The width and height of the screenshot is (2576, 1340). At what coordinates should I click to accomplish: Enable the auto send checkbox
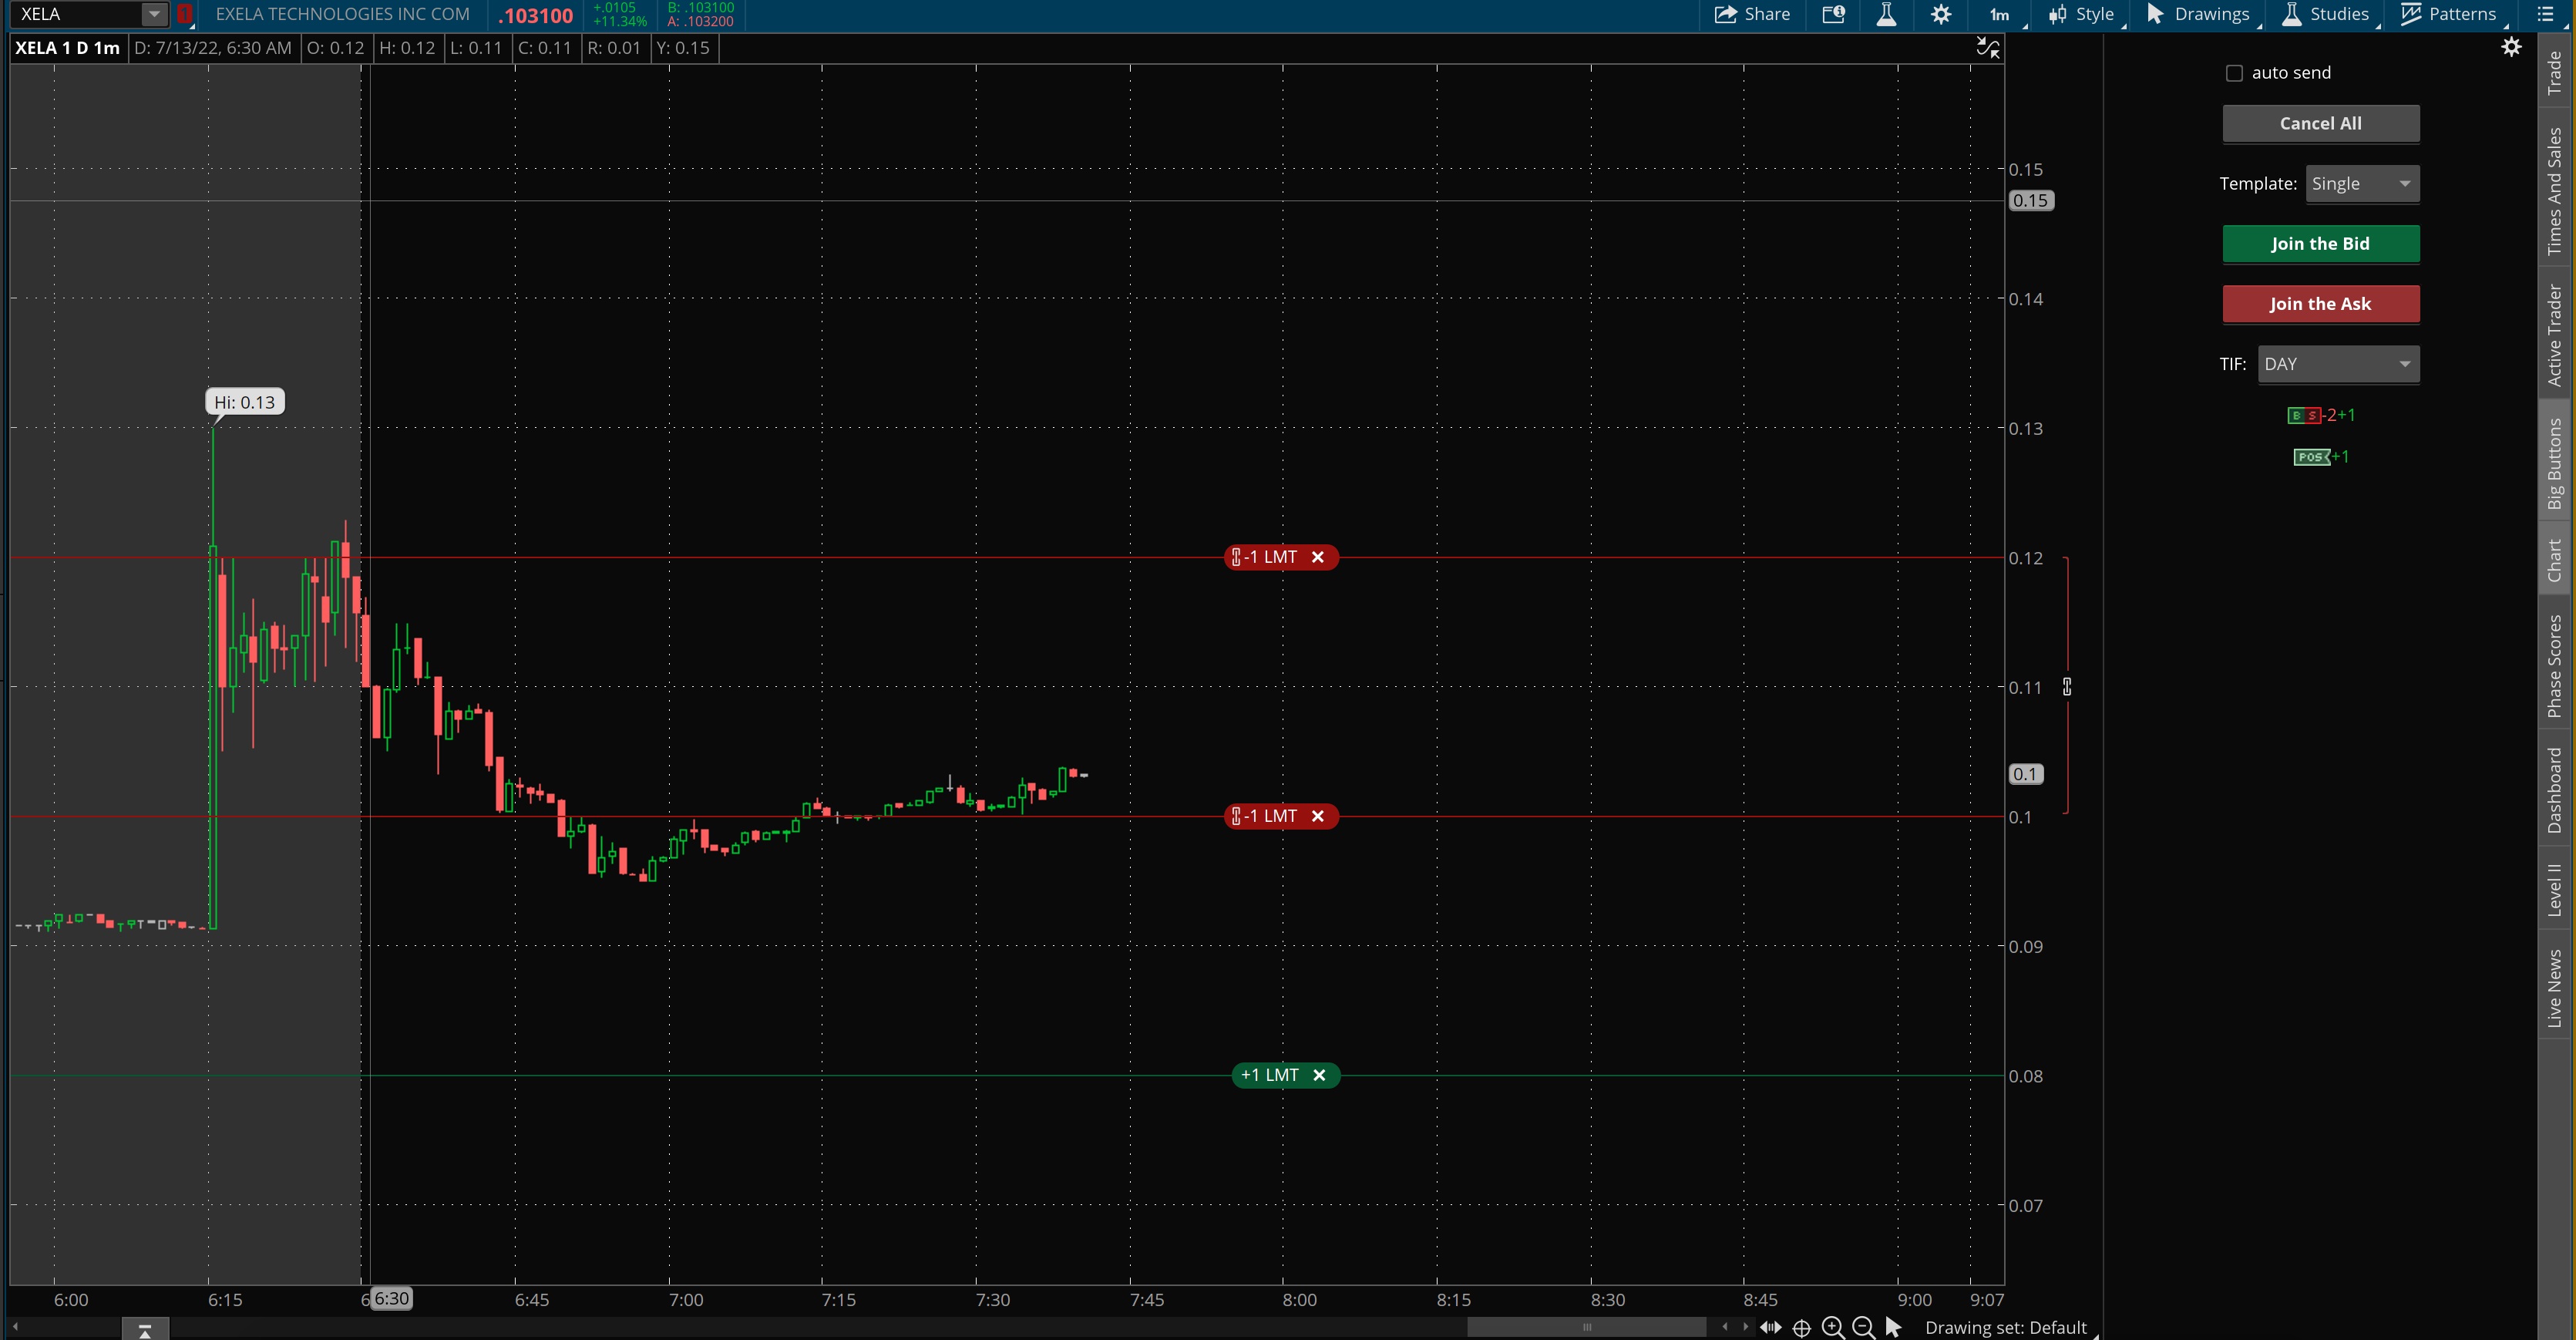[2234, 73]
